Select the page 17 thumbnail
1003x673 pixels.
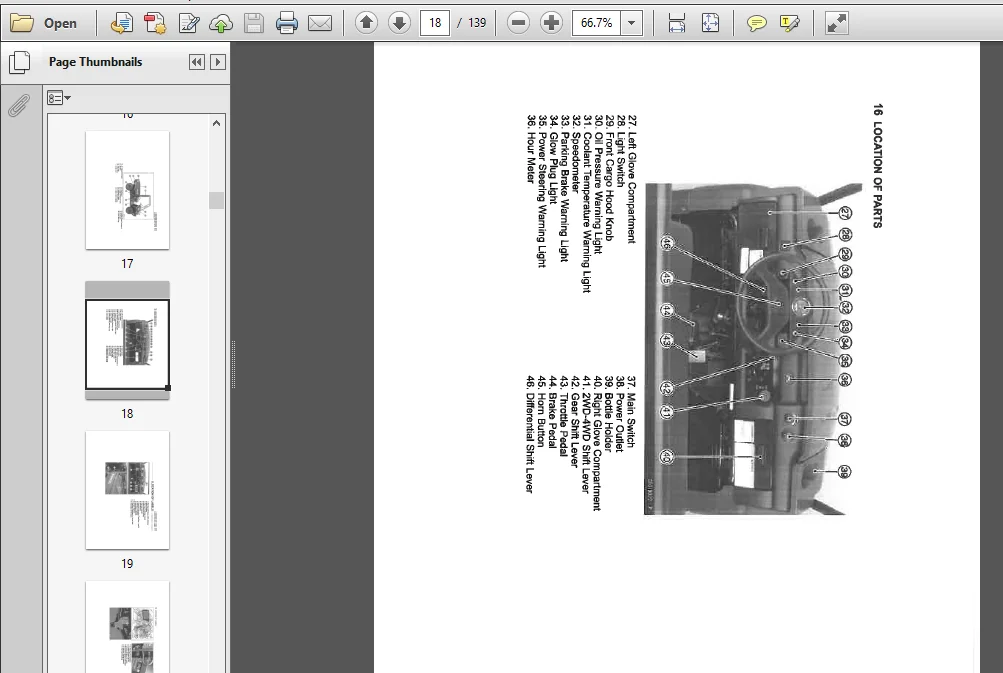click(x=127, y=190)
